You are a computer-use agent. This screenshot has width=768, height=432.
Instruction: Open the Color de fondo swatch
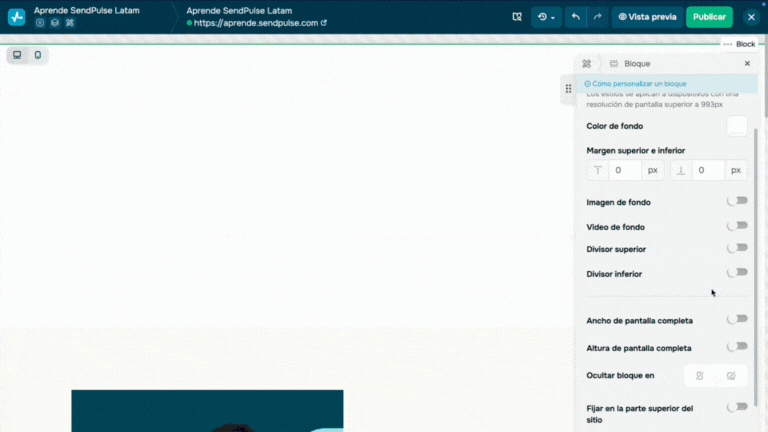tap(737, 126)
